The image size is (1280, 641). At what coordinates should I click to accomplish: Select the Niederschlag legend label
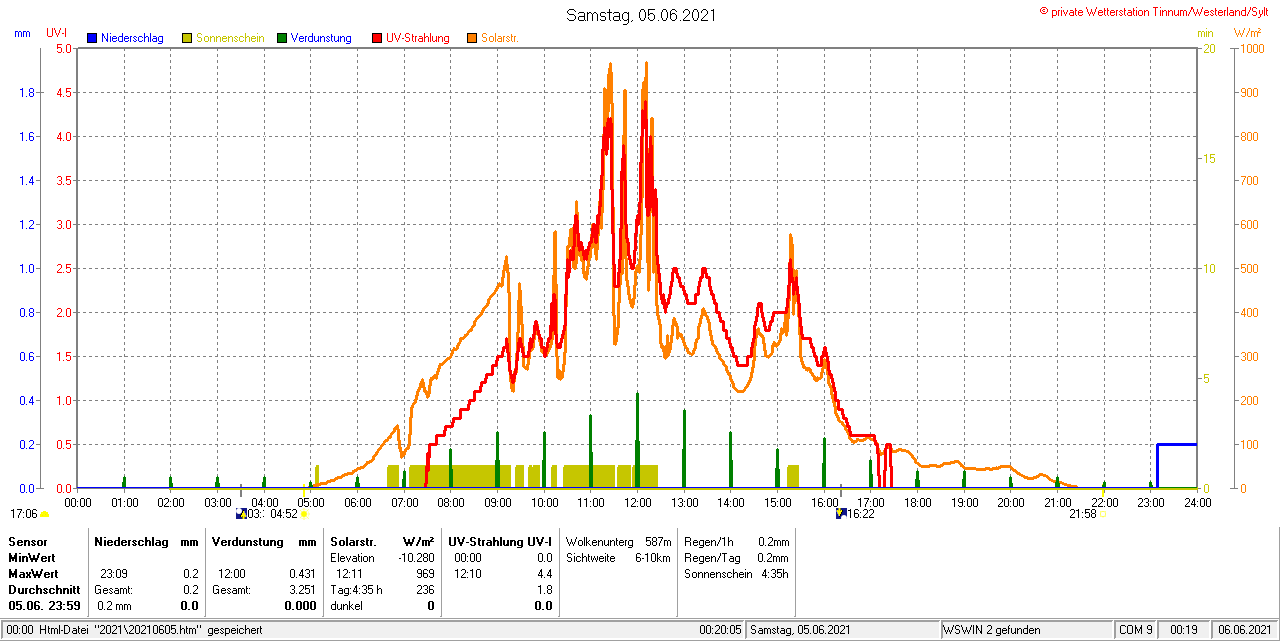133,38
